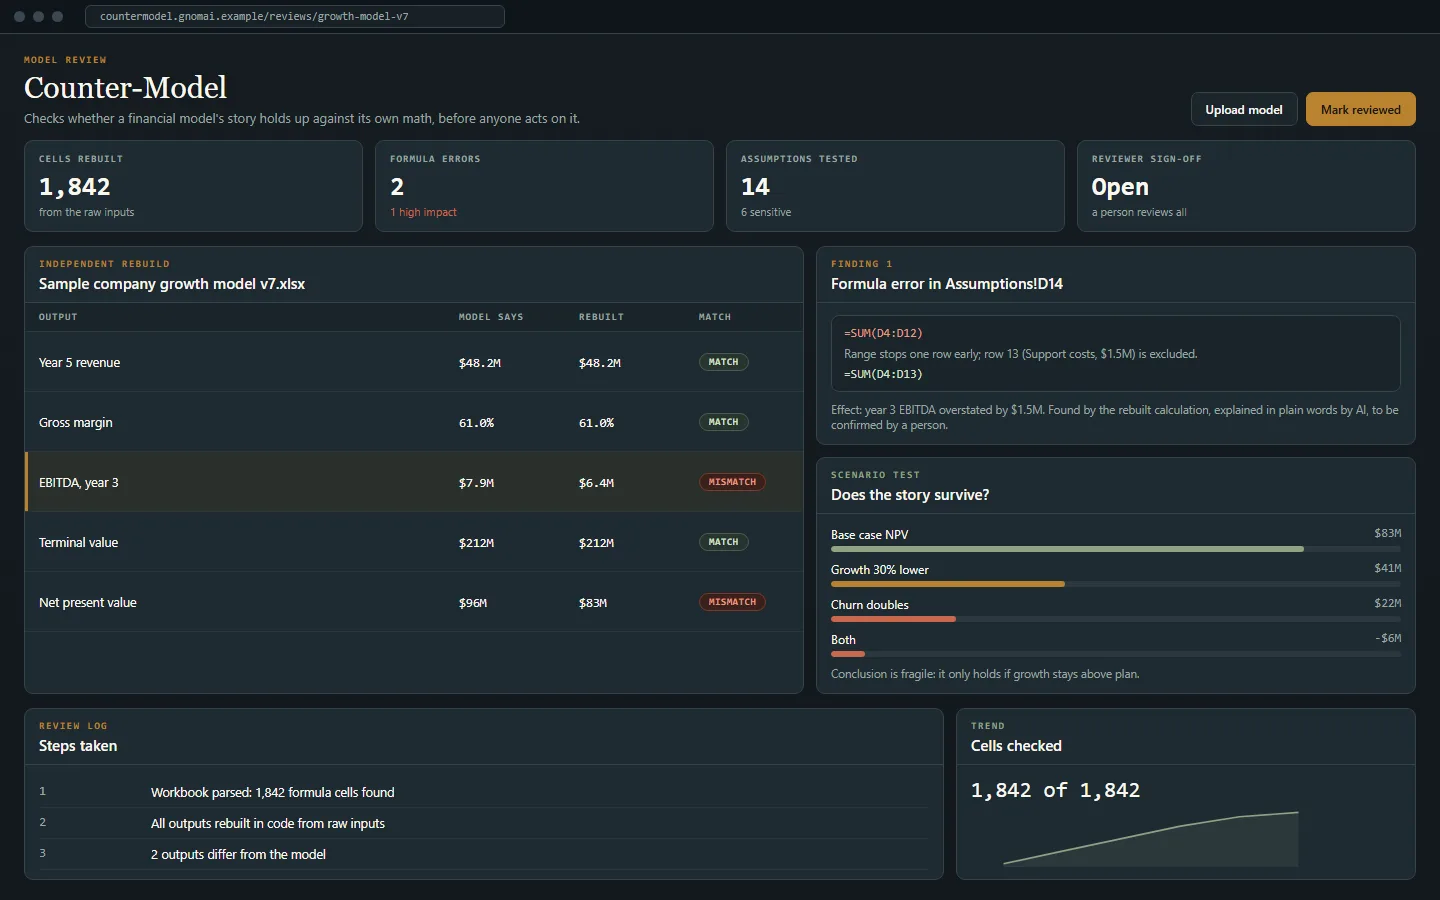Image resolution: width=1440 pixels, height=900 pixels.
Task: Click the 'Does the story survive?' heading
Action: [x=910, y=495]
